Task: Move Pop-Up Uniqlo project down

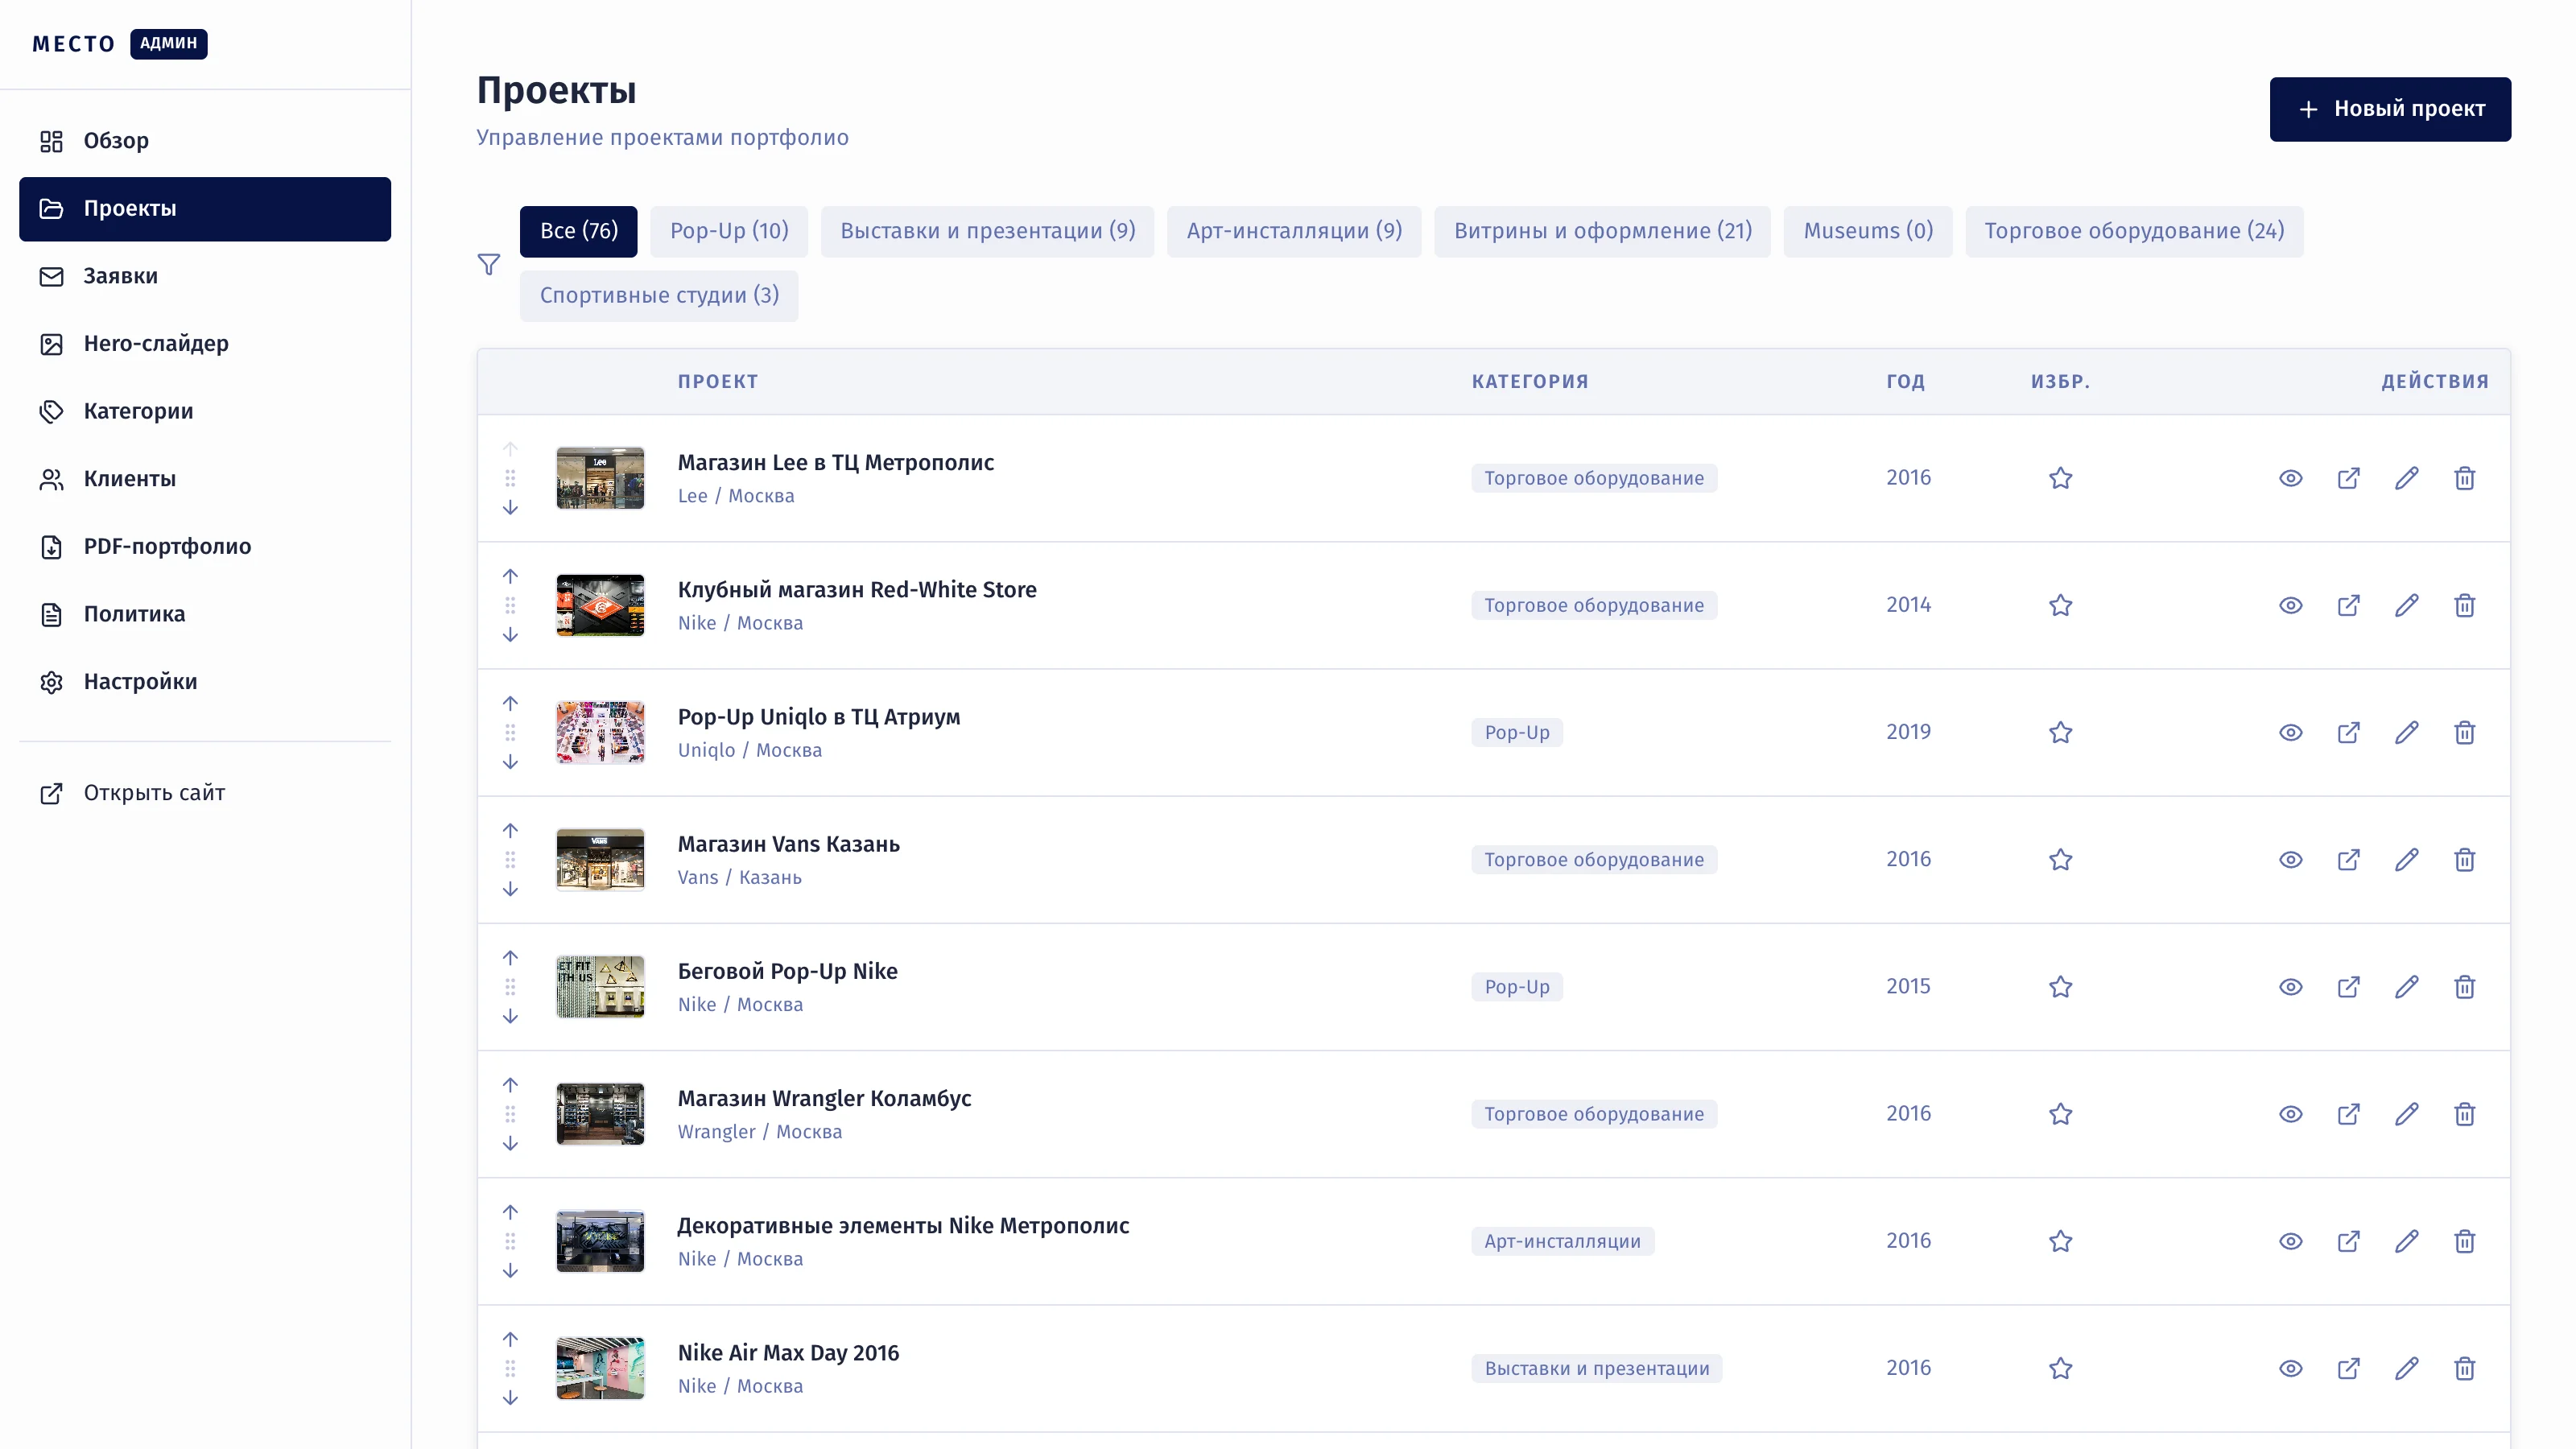Action: pyautogui.click(x=510, y=761)
